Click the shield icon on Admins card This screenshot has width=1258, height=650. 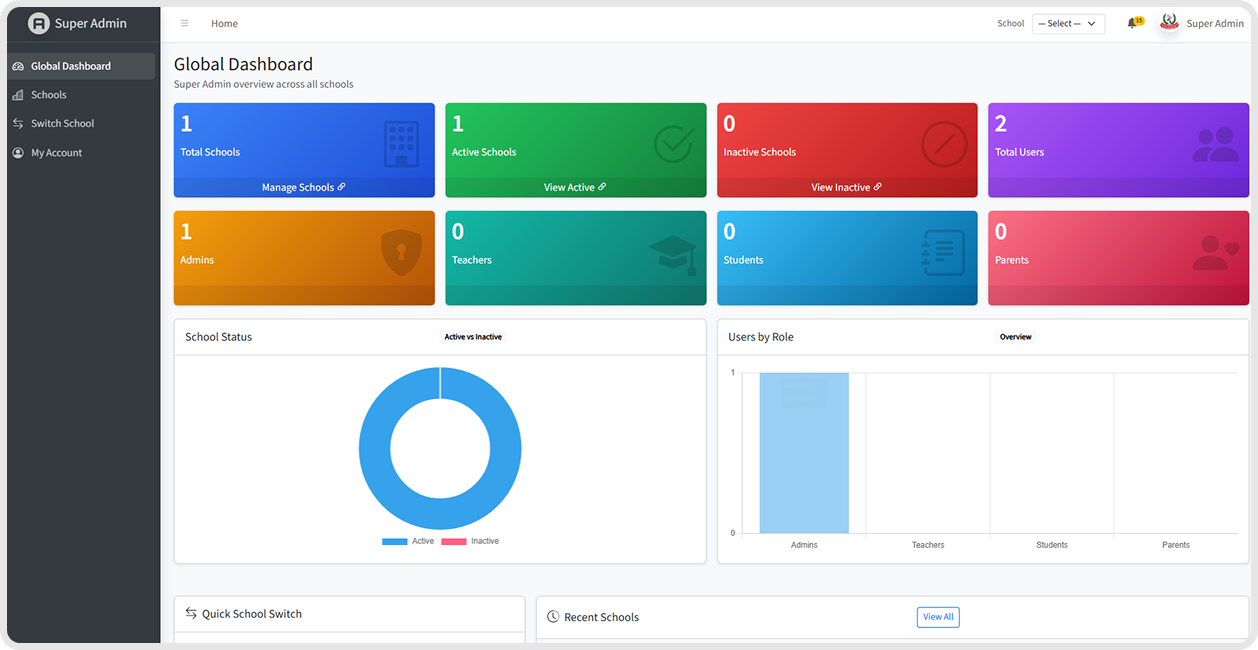401,252
